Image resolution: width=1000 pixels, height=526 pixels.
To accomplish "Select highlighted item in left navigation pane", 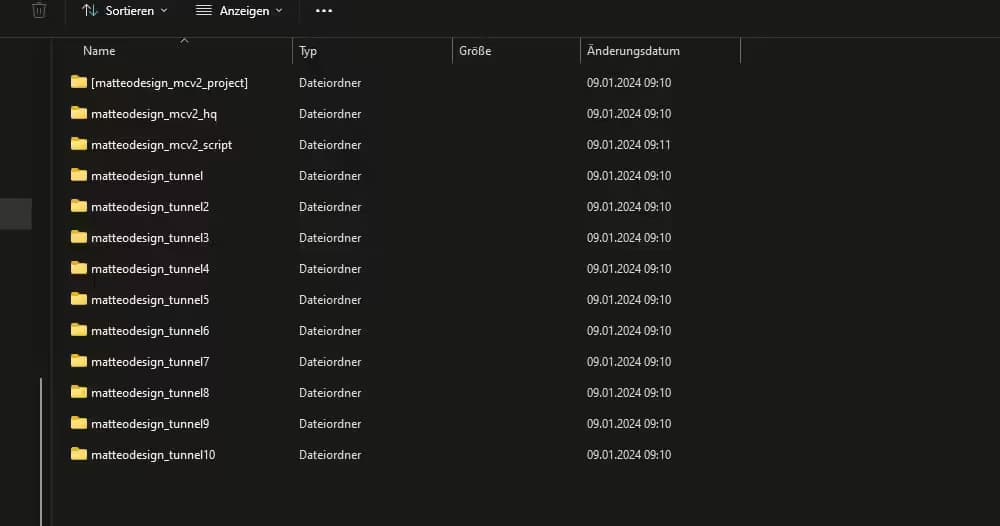I will coord(16,214).
